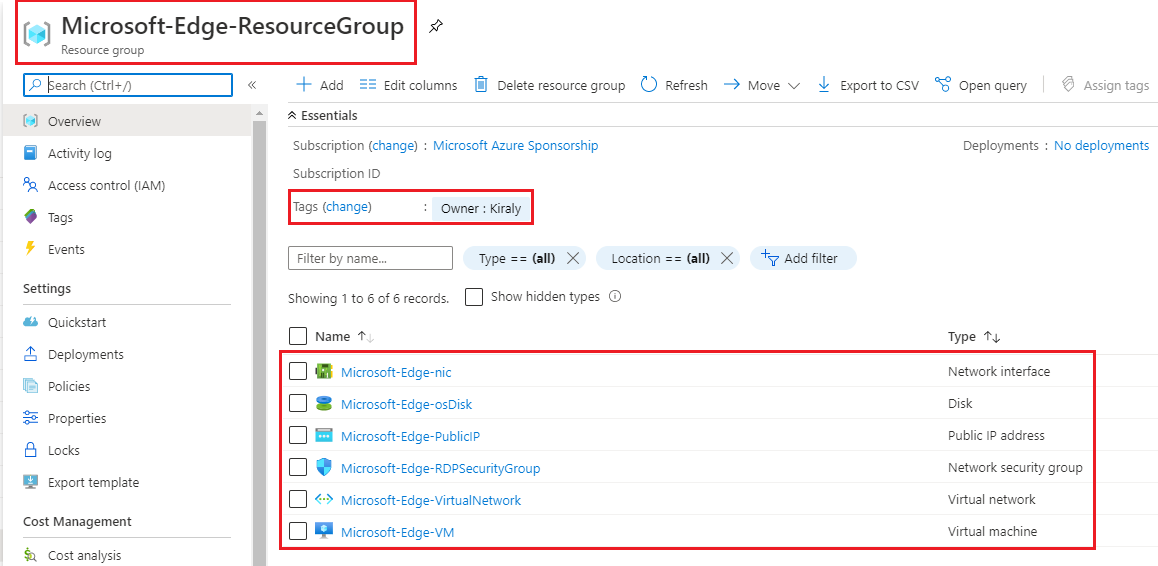Expand the Move dropdown menu
This screenshot has height=566, width=1158.
pos(793,86)
